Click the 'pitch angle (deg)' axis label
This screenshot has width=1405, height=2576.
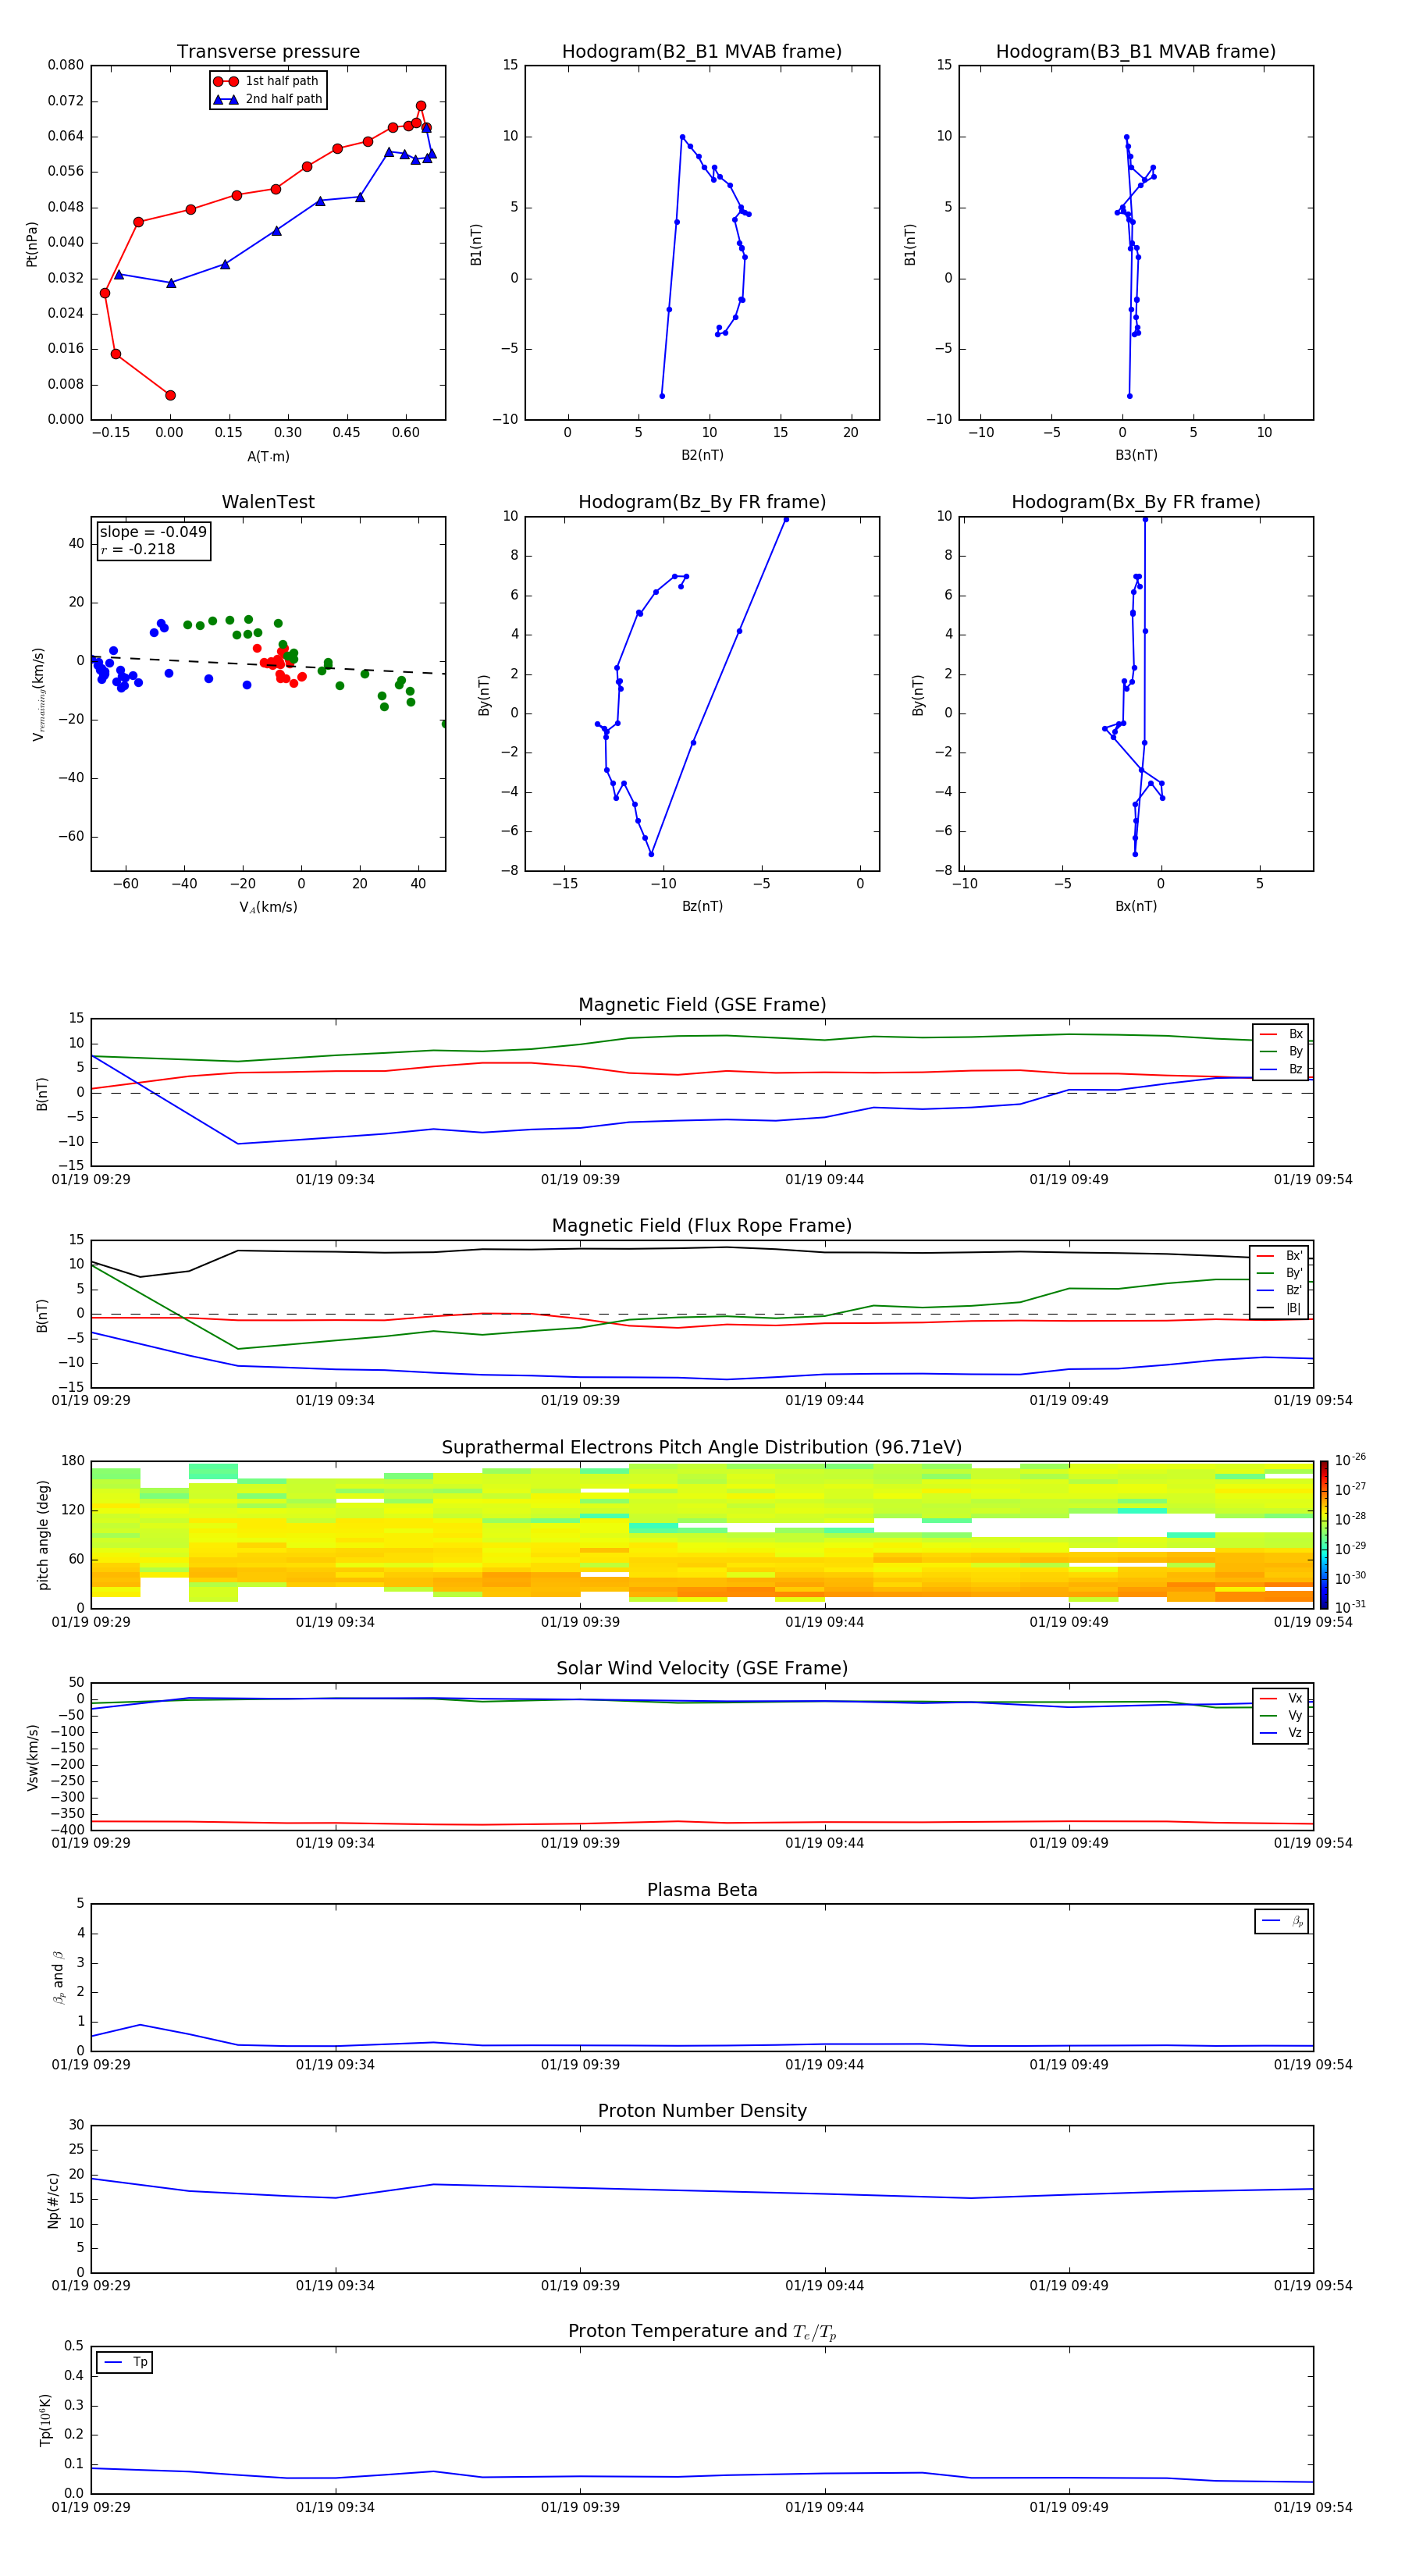point(43,1535)
